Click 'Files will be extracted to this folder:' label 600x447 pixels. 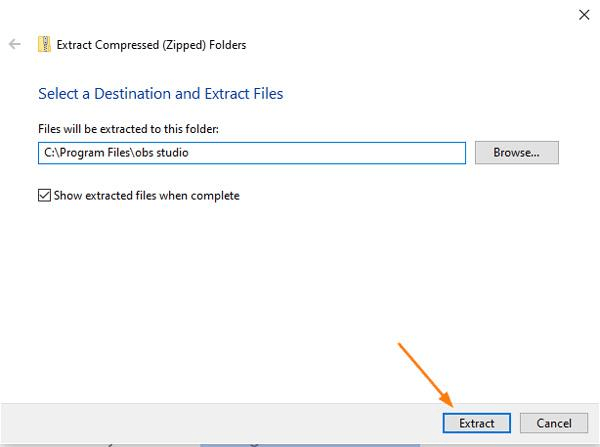tap(129, 129)
